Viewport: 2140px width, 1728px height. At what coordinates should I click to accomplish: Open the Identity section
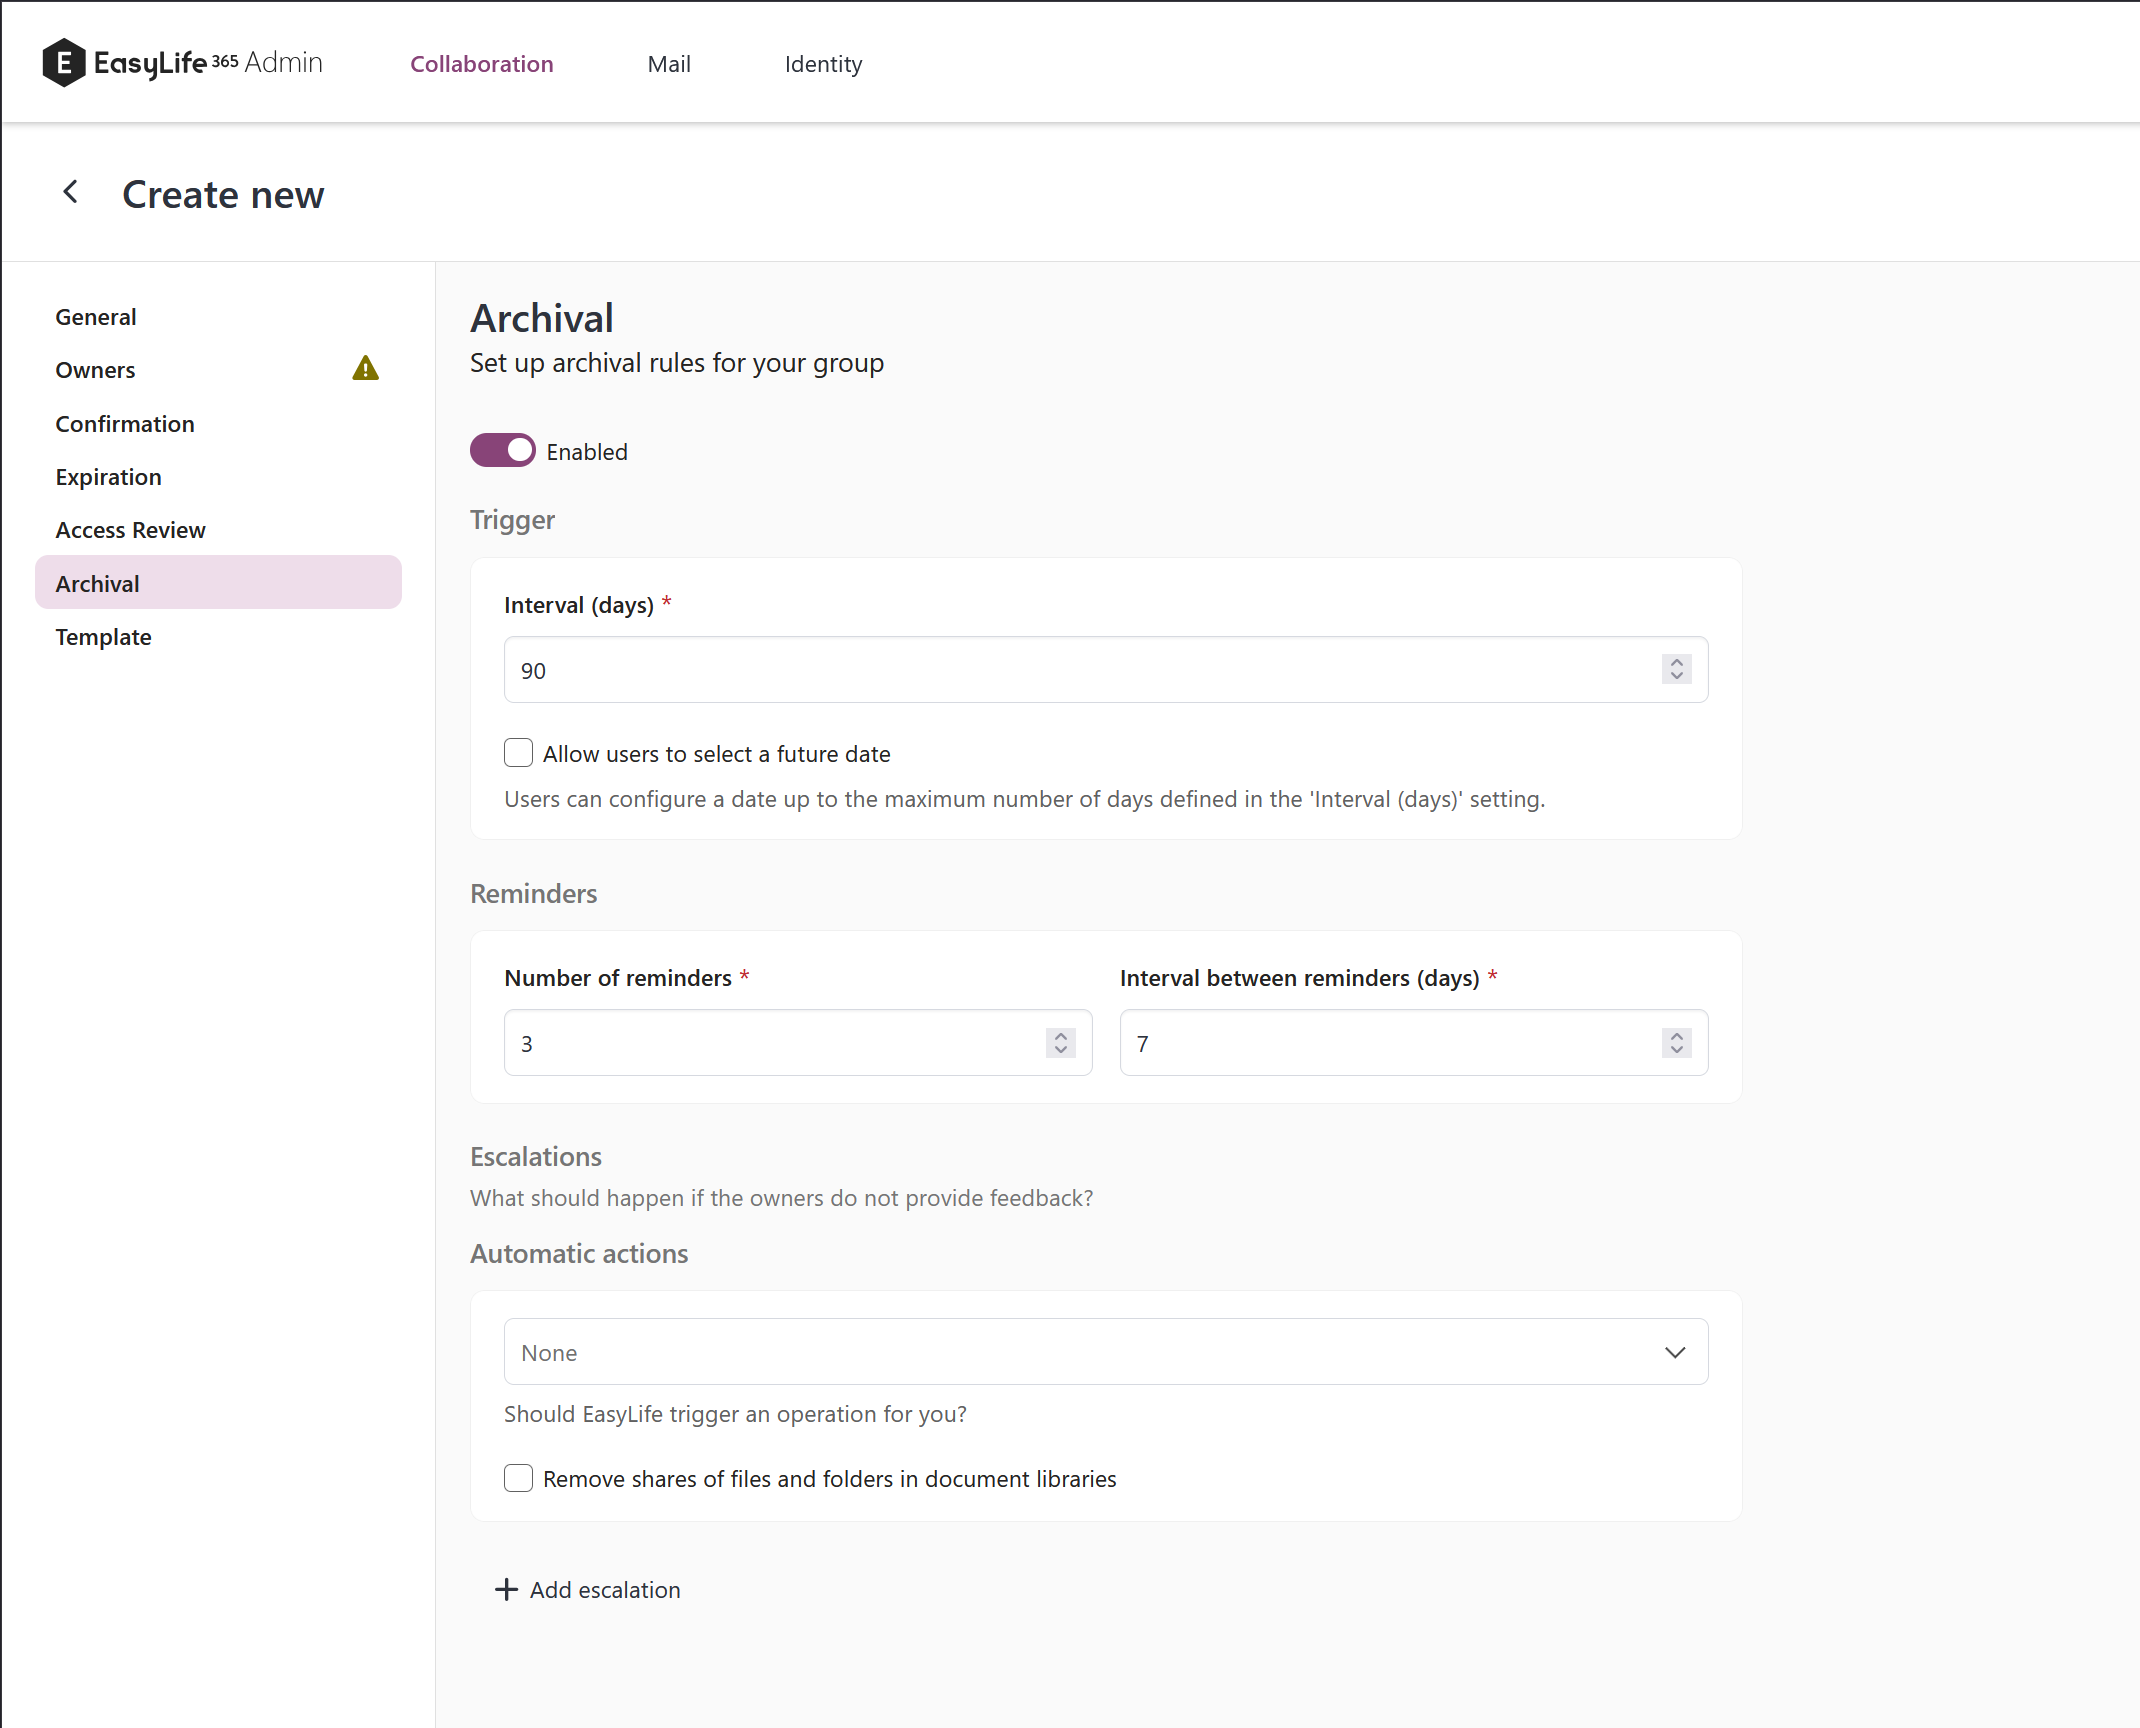(x=822, y=64)
